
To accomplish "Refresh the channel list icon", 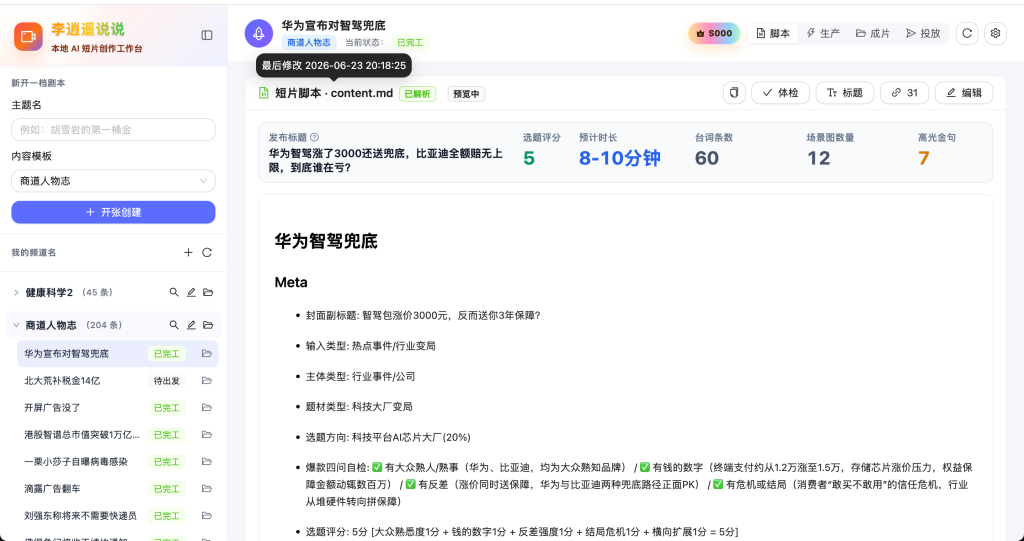I will pyautogui.click(x=207, y=253).
